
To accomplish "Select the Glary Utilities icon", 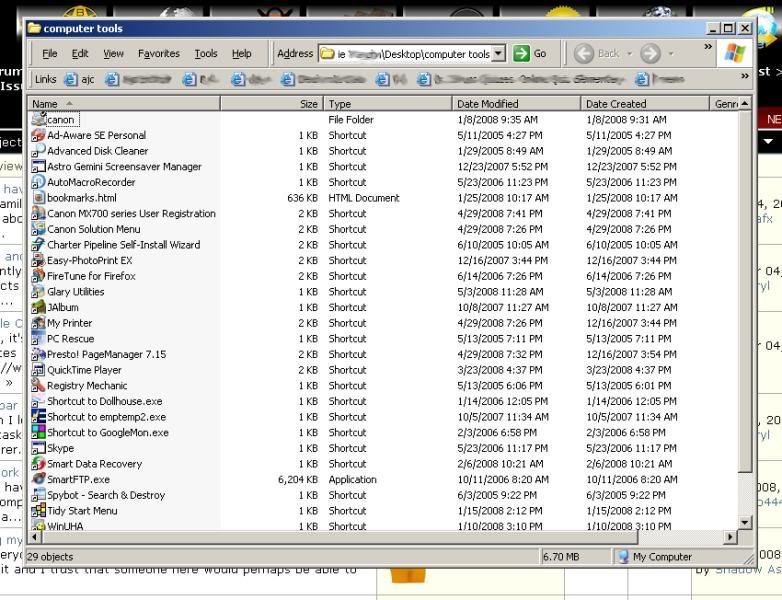I will coord(38,291).
